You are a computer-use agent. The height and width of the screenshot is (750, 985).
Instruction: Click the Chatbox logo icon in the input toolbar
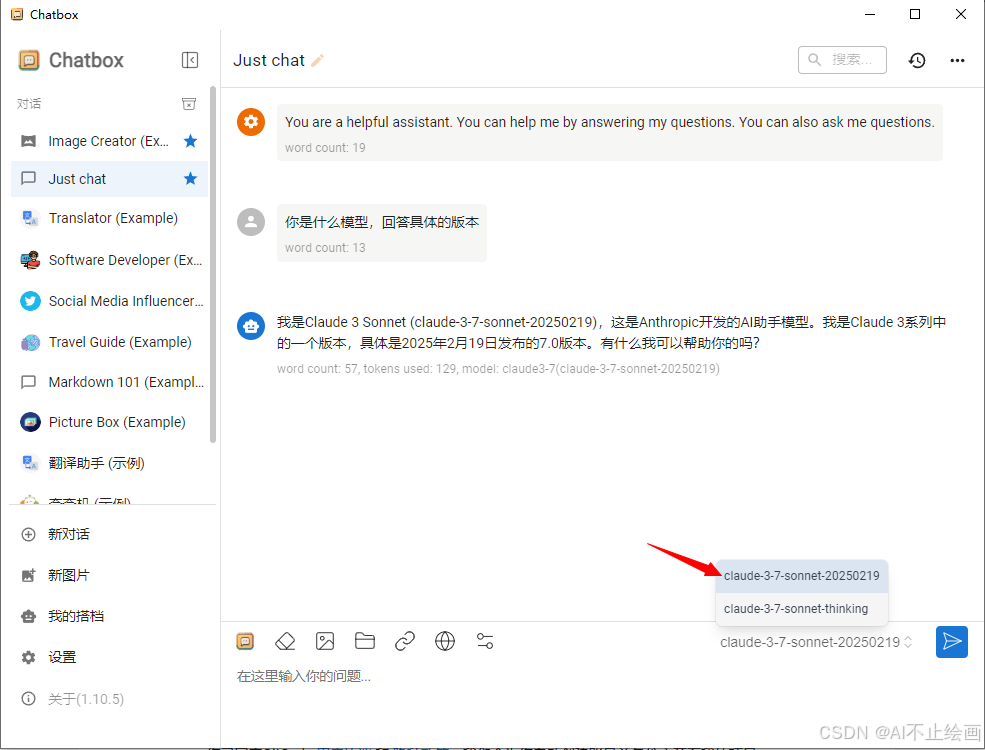point(245,641)
